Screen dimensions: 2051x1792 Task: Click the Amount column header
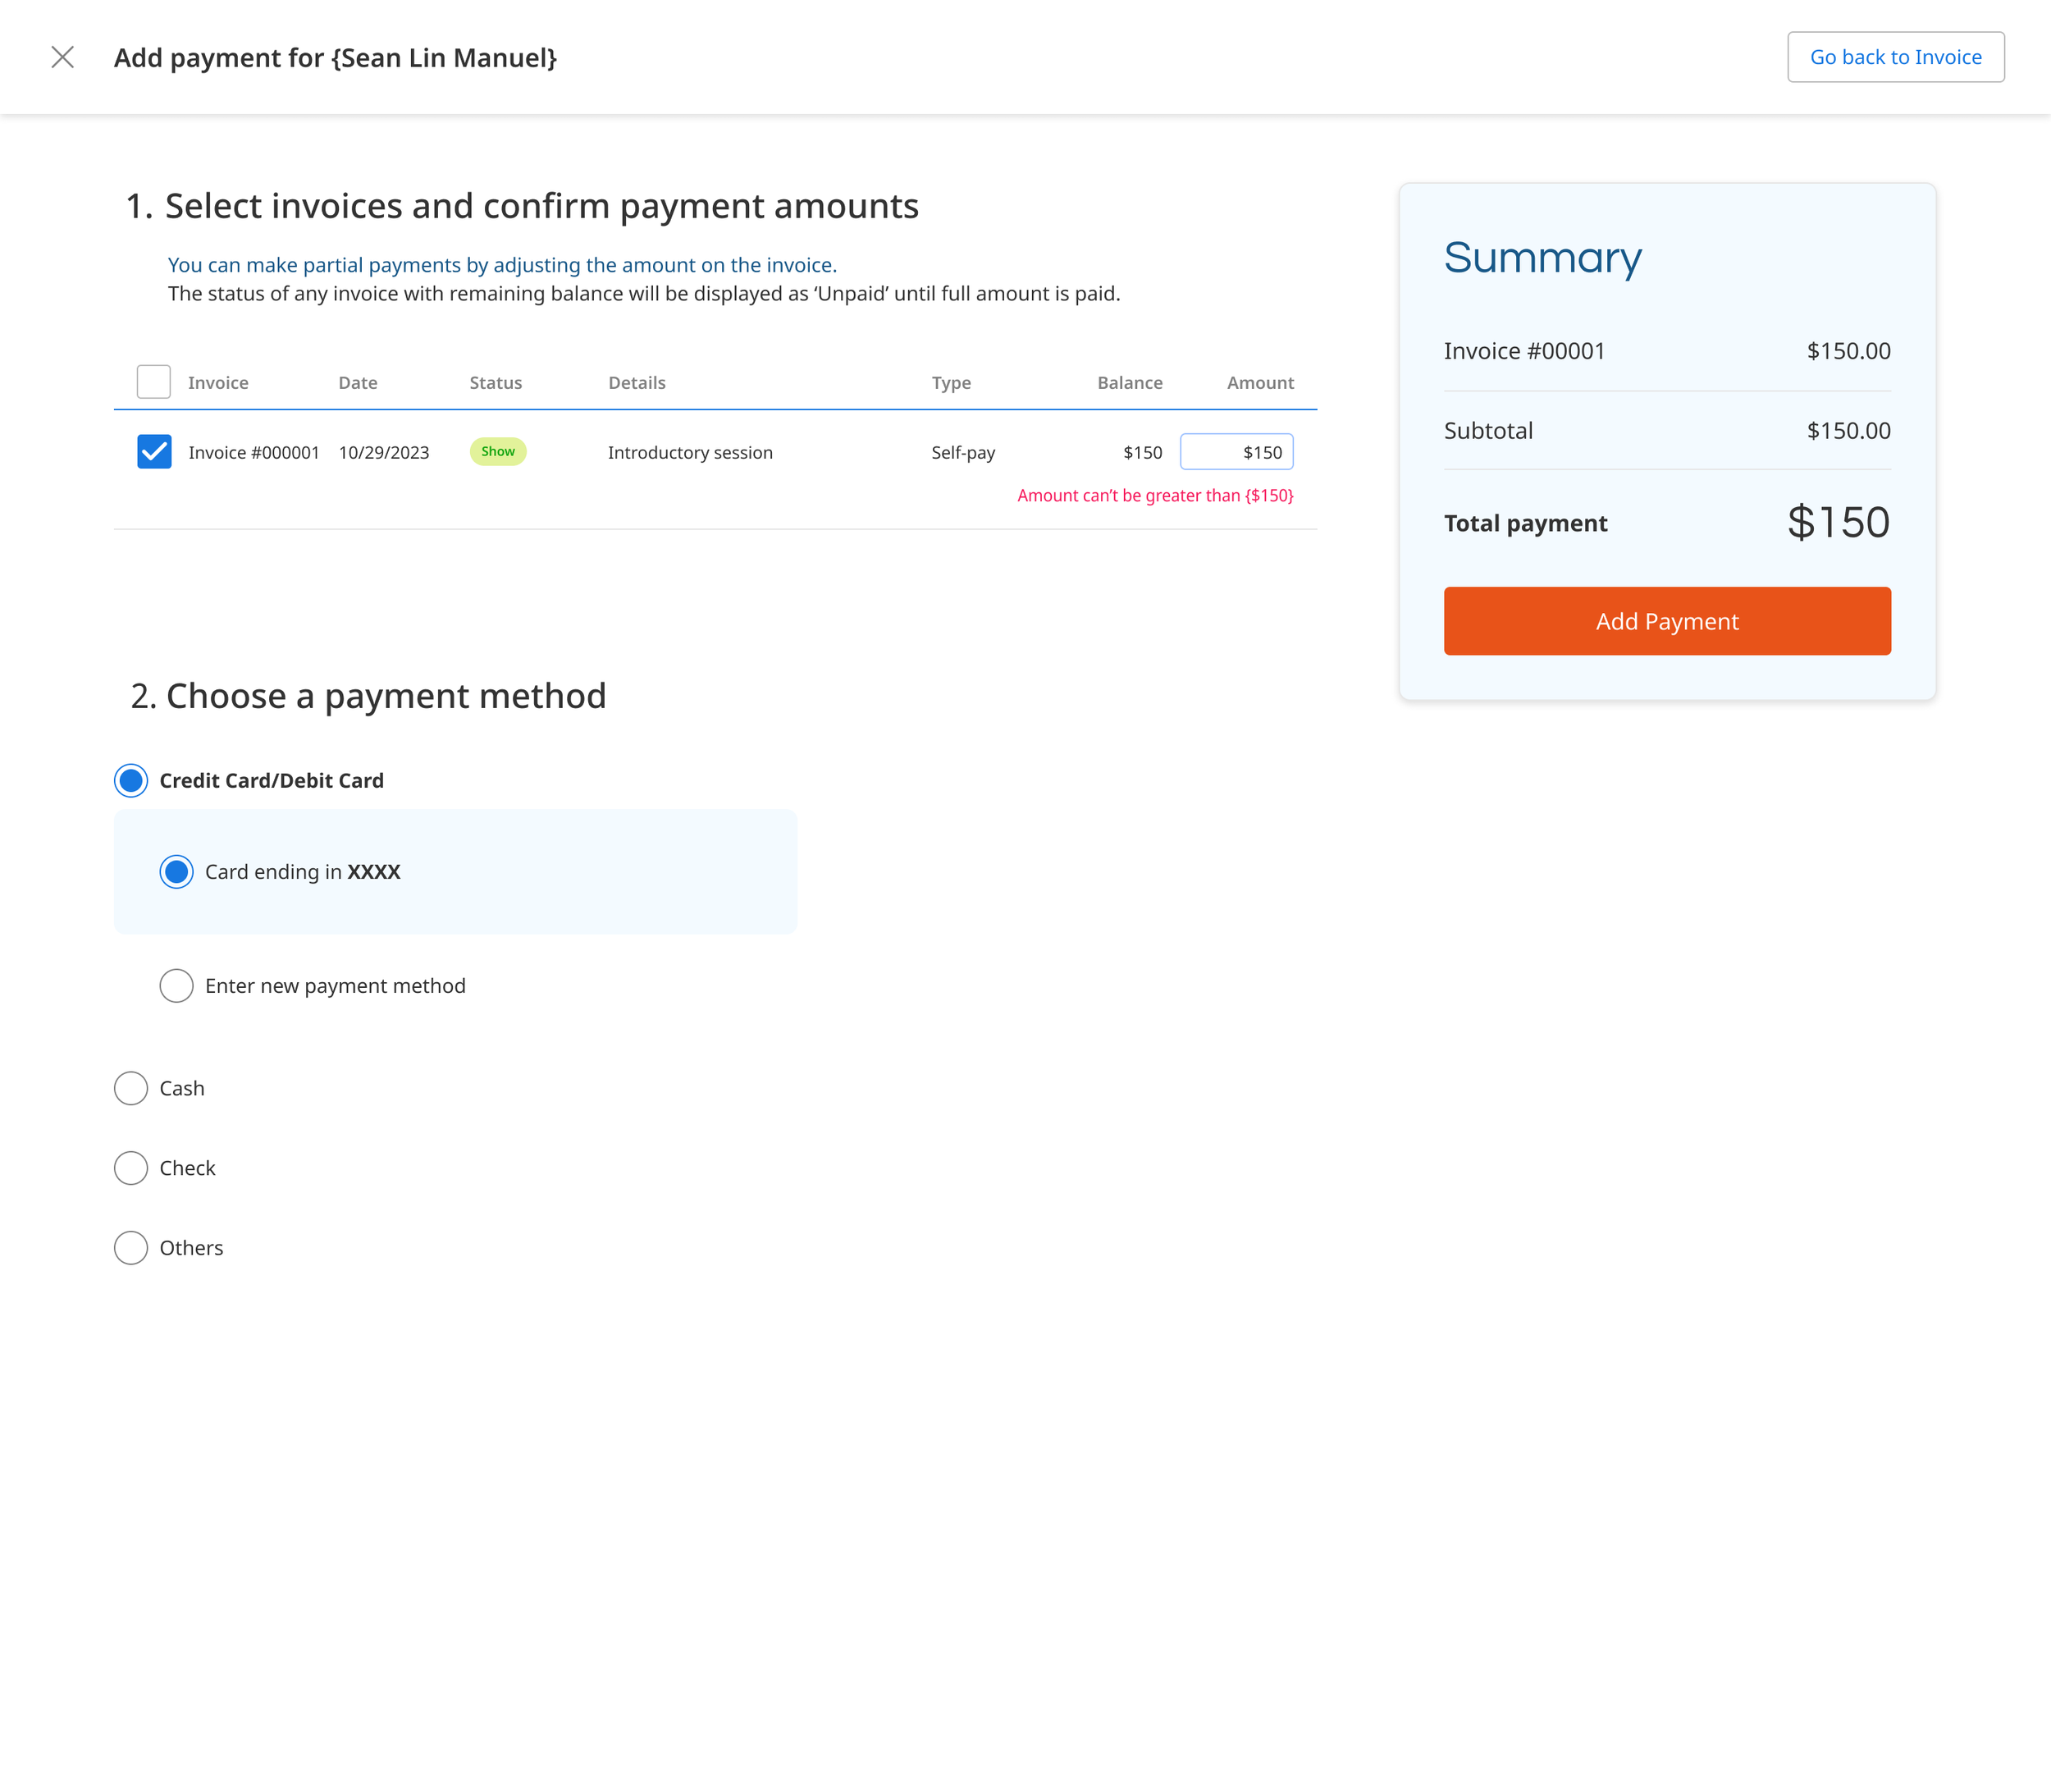(1260, 383)
